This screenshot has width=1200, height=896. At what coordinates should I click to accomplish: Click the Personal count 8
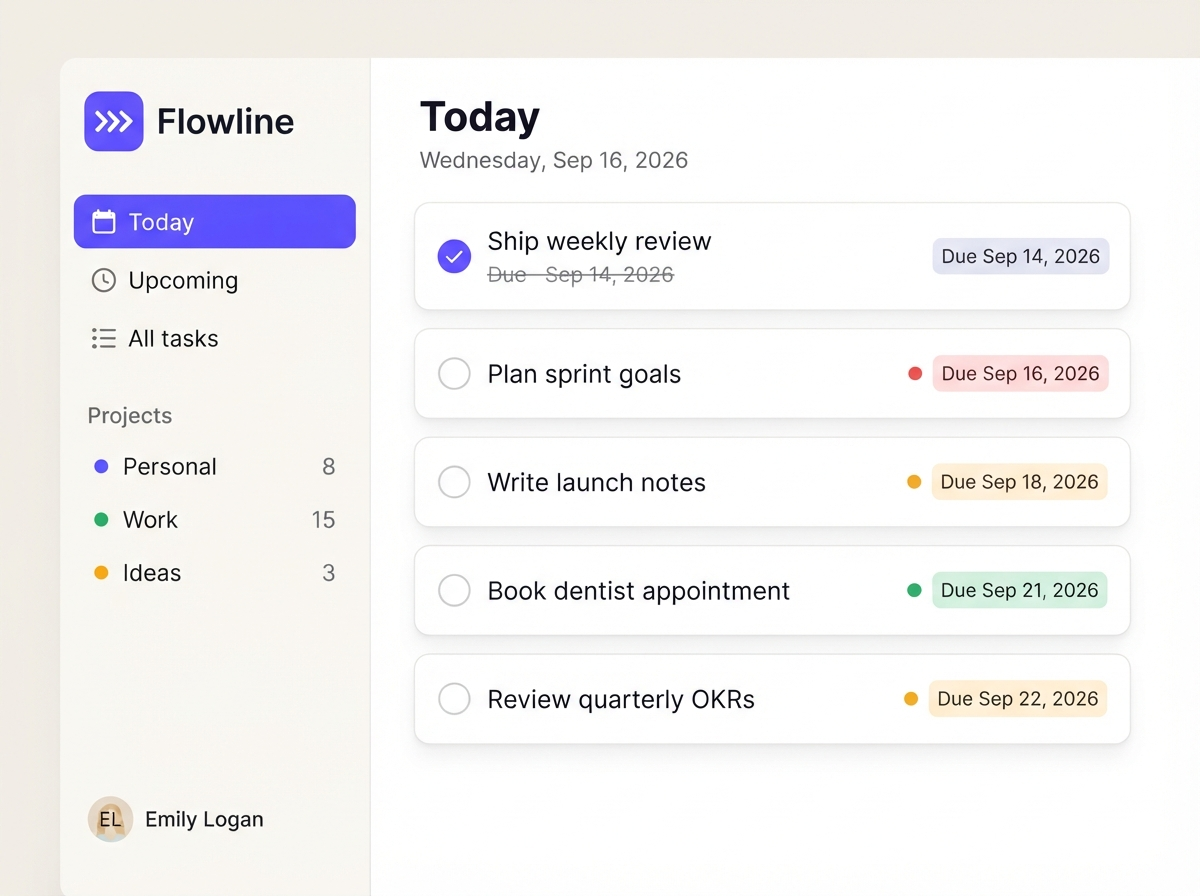point(328,467)
